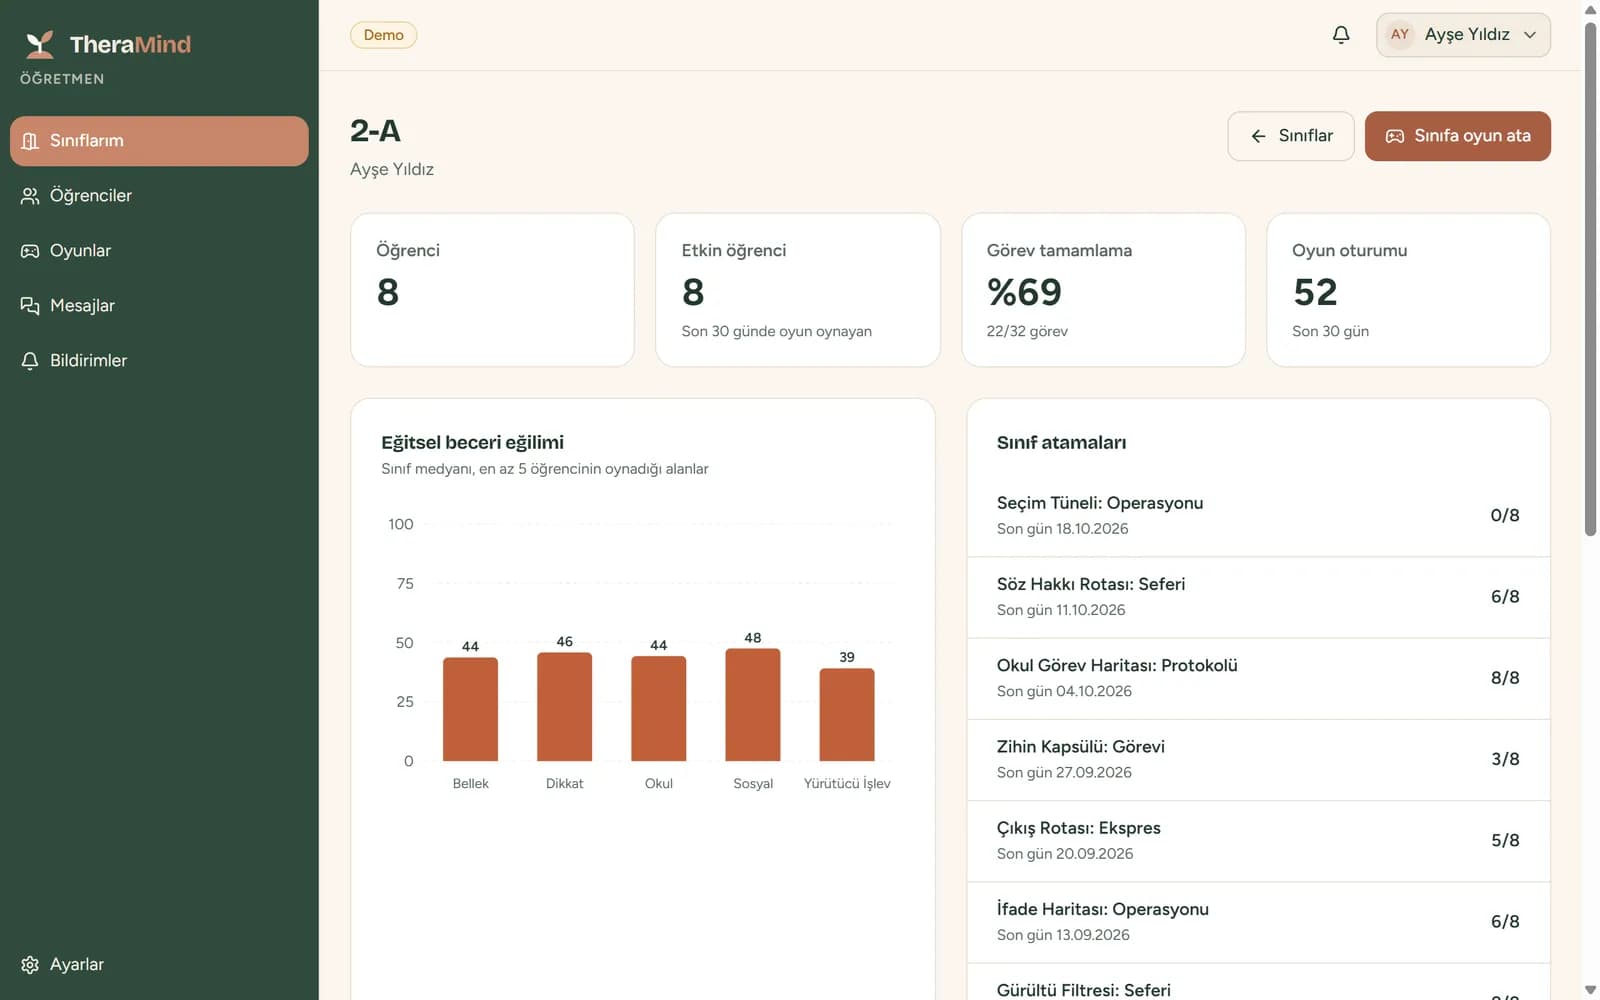The image size is (1600, 1000).
Task: Open Bildirimler sidebar label
Action: pos(88,361)
